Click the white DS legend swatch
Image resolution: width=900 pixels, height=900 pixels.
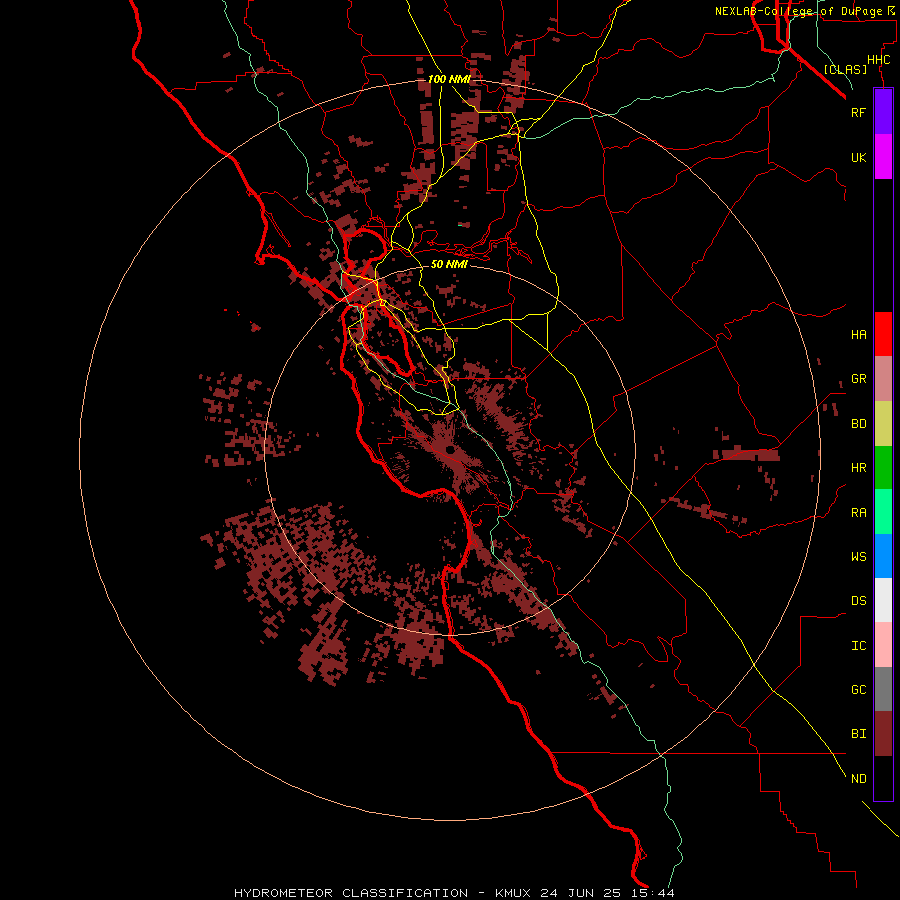pyautogui.click(x=883, y=600)
